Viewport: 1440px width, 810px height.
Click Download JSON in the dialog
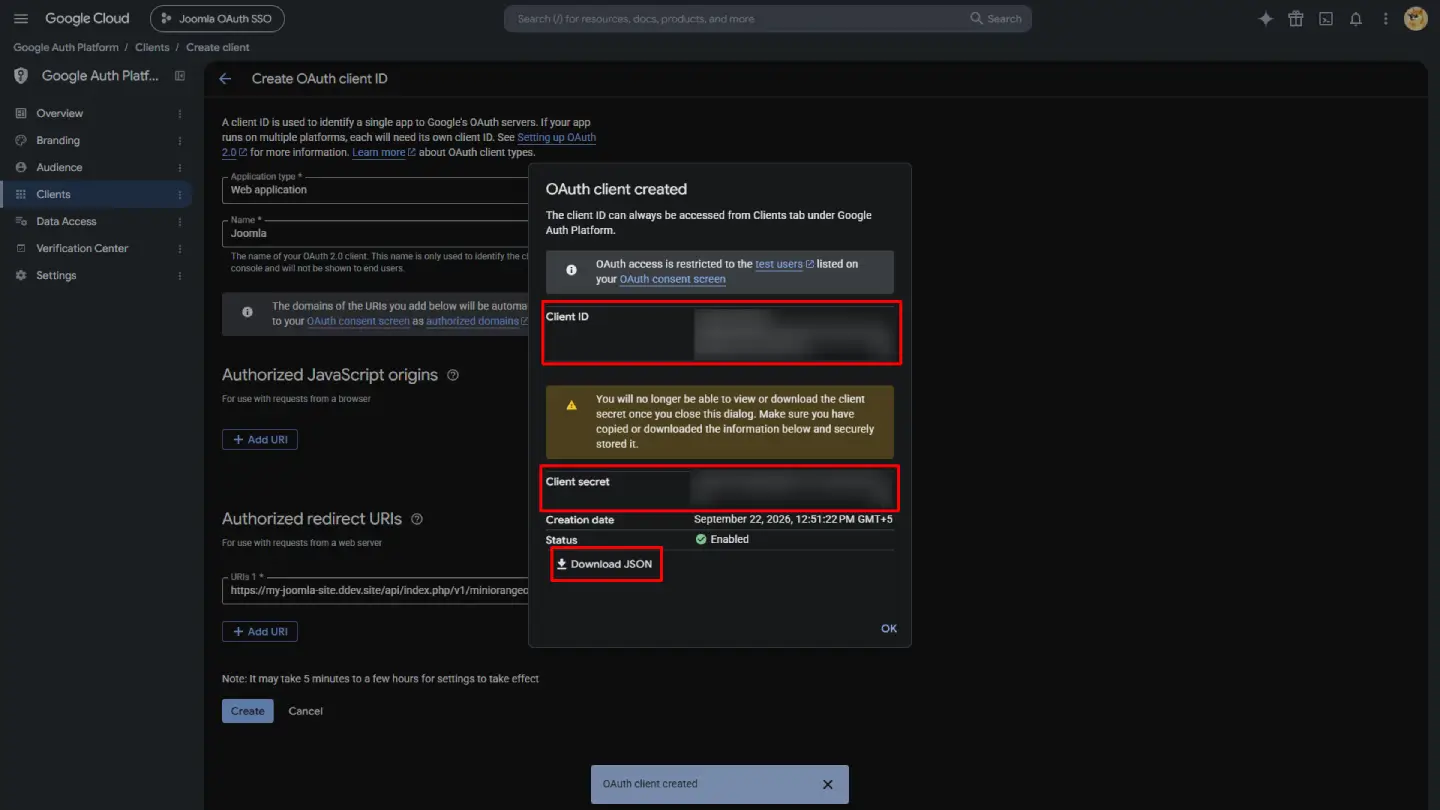(604, 564)
